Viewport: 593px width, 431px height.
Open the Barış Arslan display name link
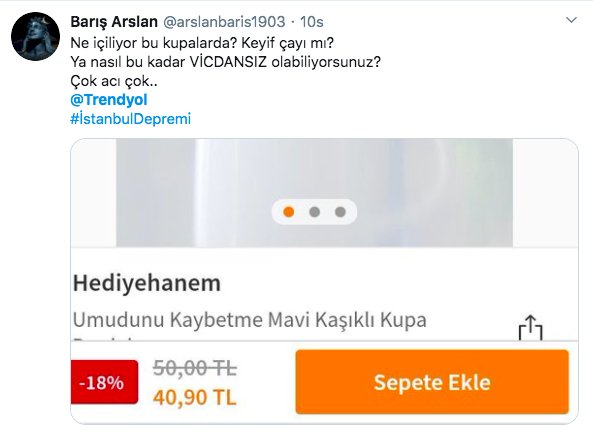pyautogui.click(x=114, y=22)
